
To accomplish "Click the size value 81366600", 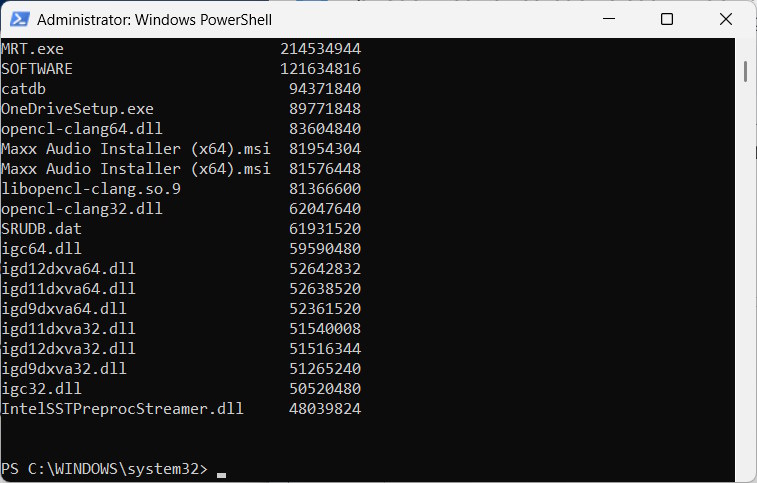I will [325, 189].
